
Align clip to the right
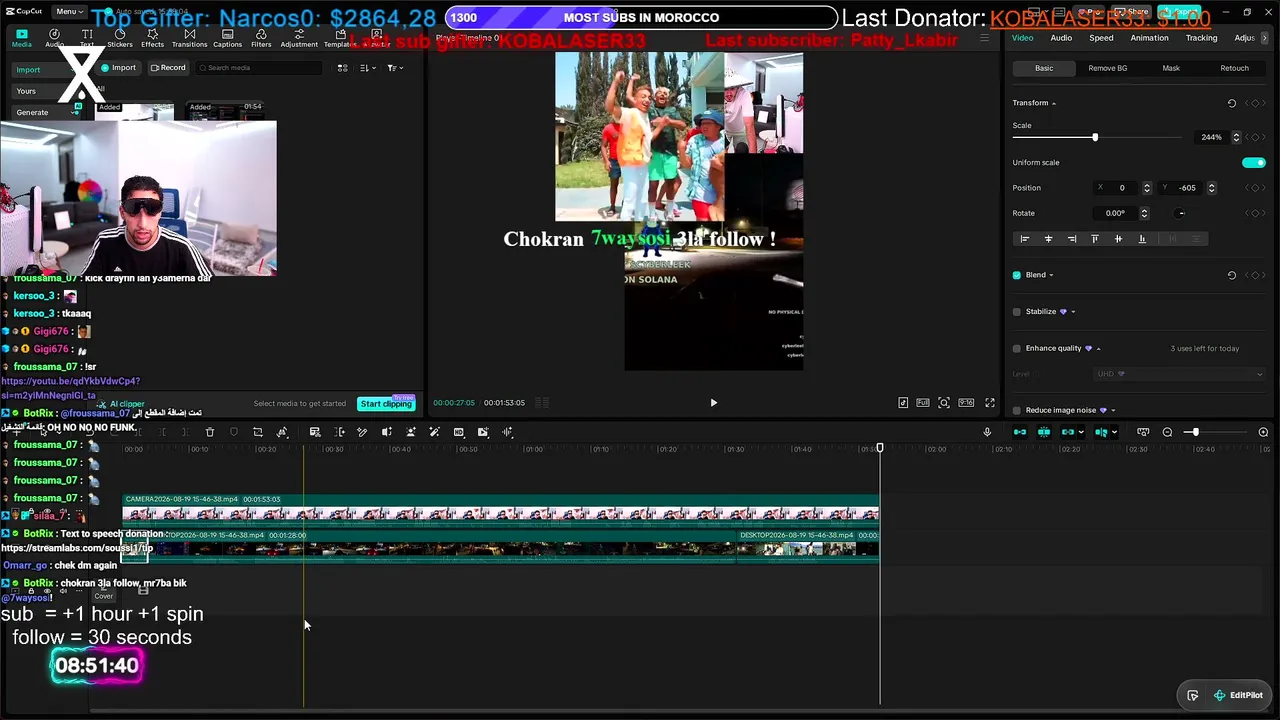(x=1072, y=239)
